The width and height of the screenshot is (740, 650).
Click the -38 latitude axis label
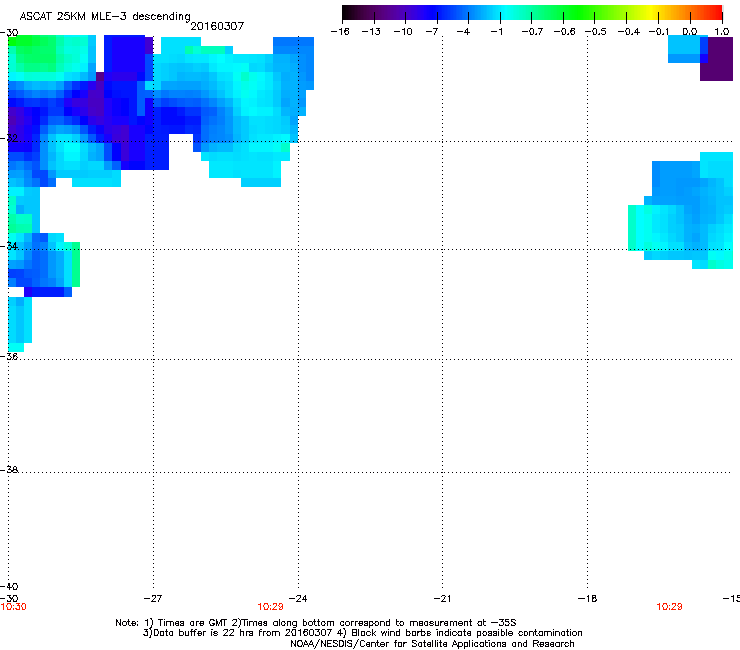(x=9, y=470)
